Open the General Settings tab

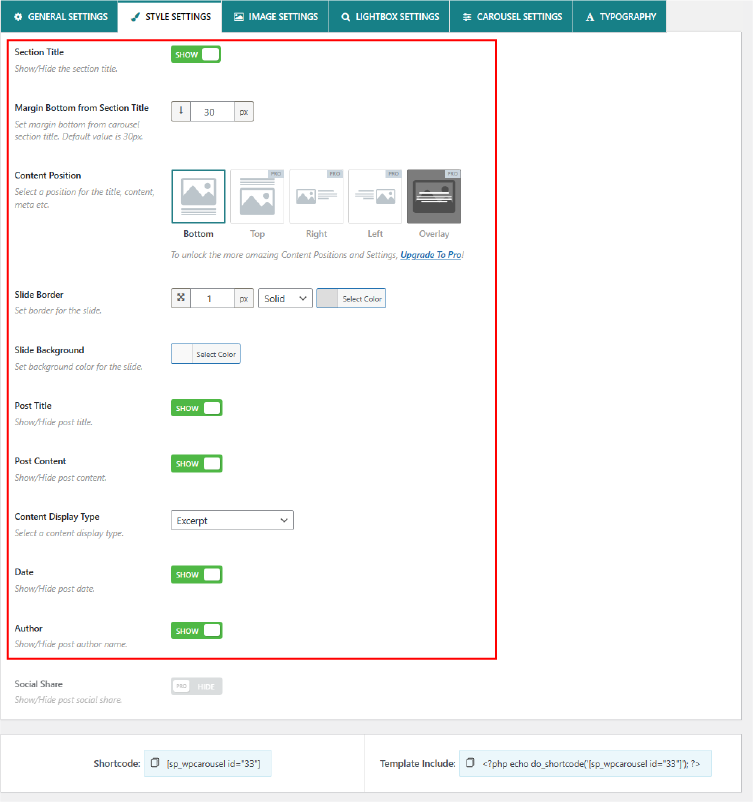59,16
